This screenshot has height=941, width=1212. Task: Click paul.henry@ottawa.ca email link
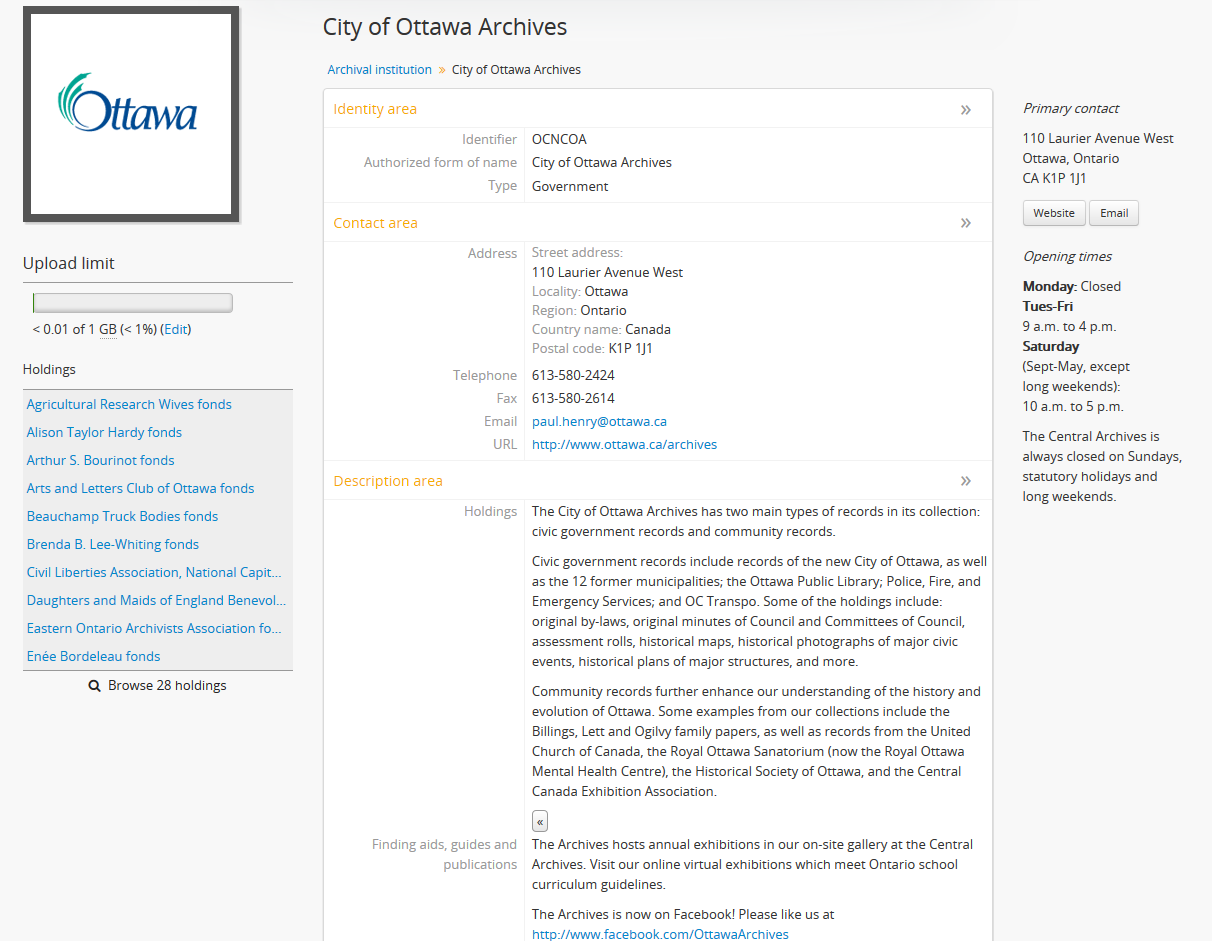click(599, 422)
